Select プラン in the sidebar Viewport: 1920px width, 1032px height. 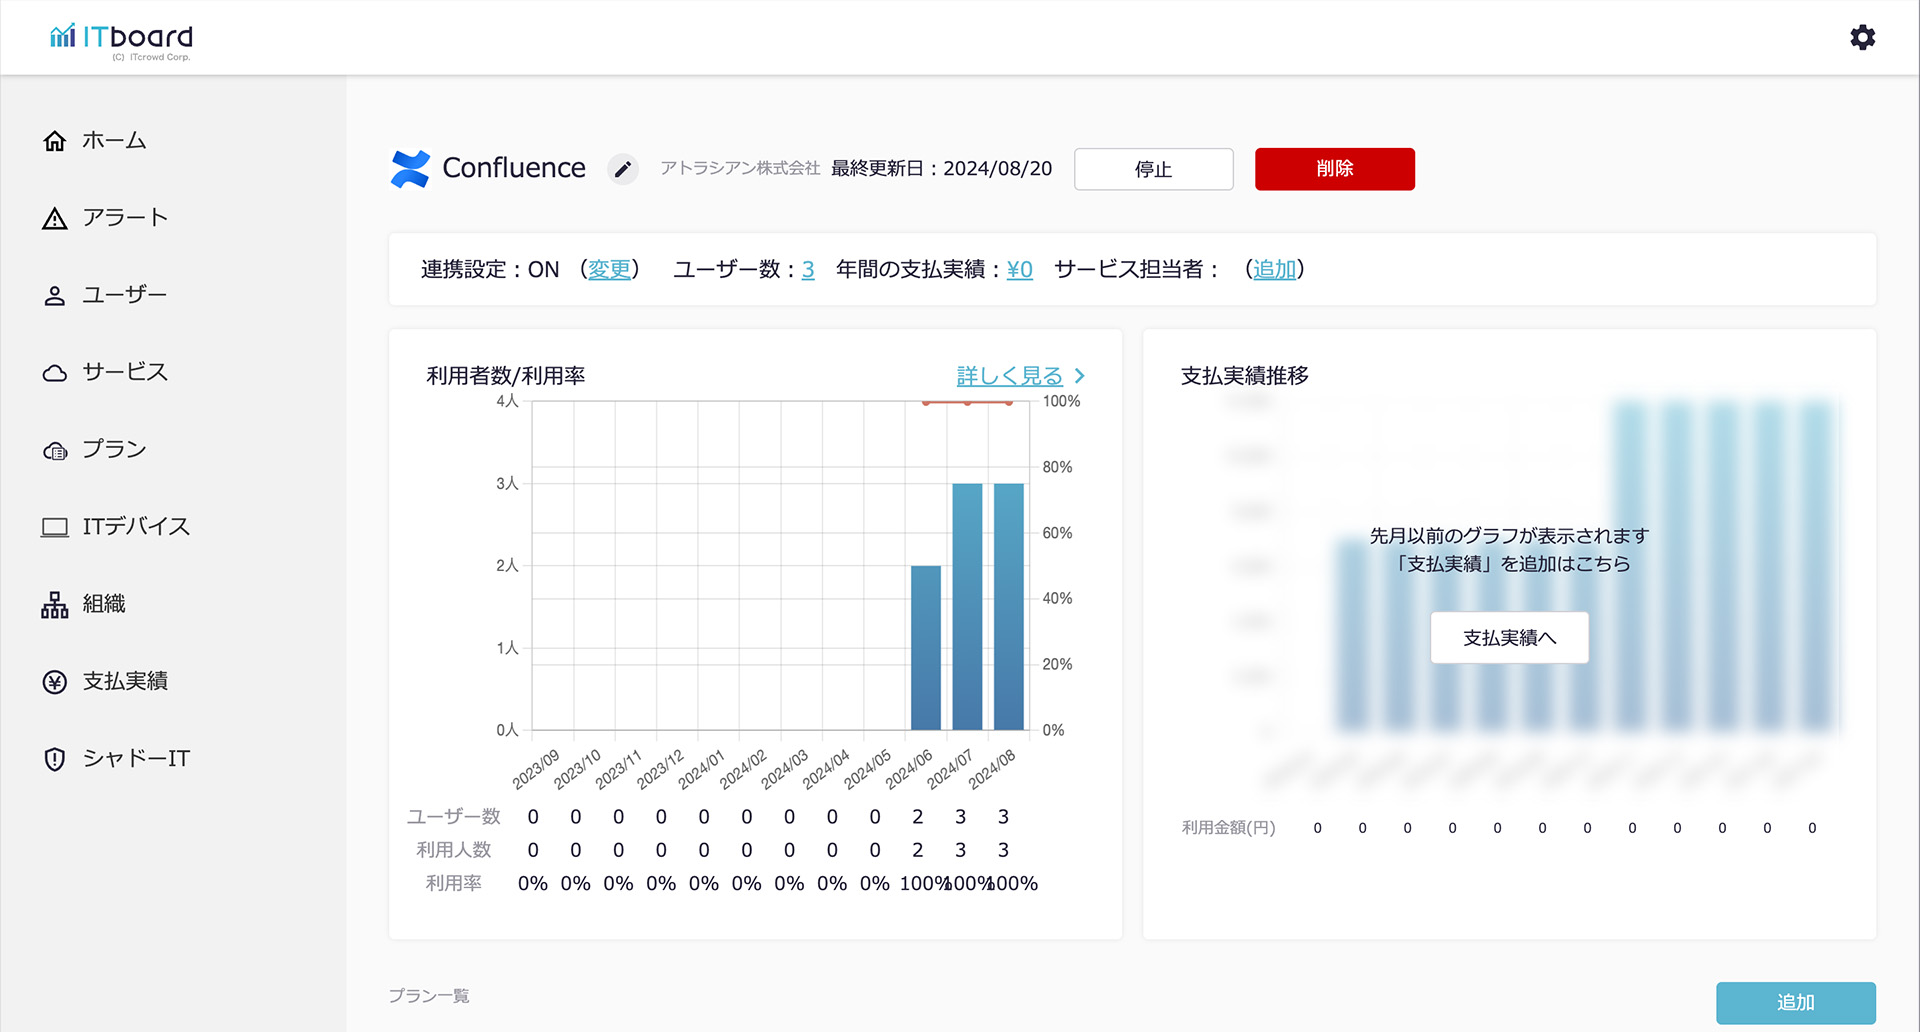[x=114, y=449]
